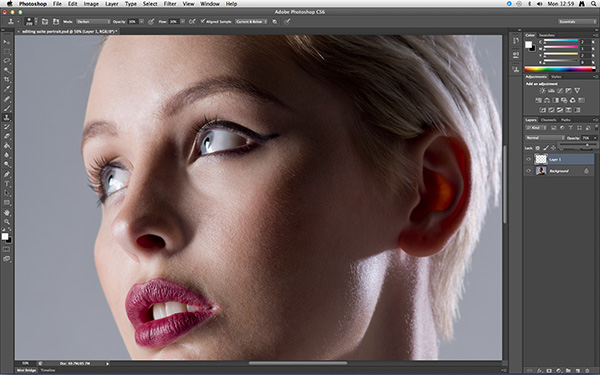Click the foreground color swatch in Color panel

click(528, 44)
